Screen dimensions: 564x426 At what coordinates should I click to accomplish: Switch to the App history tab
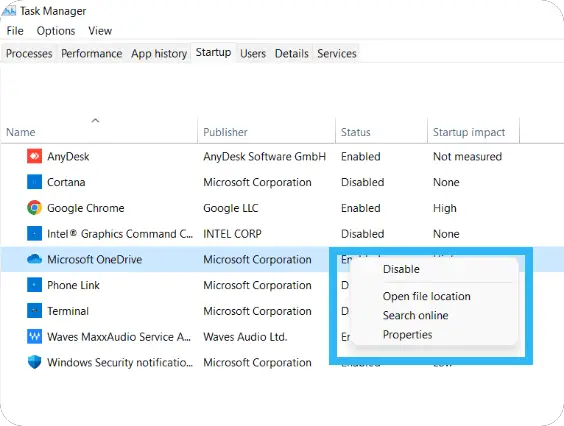coord(159,54)
